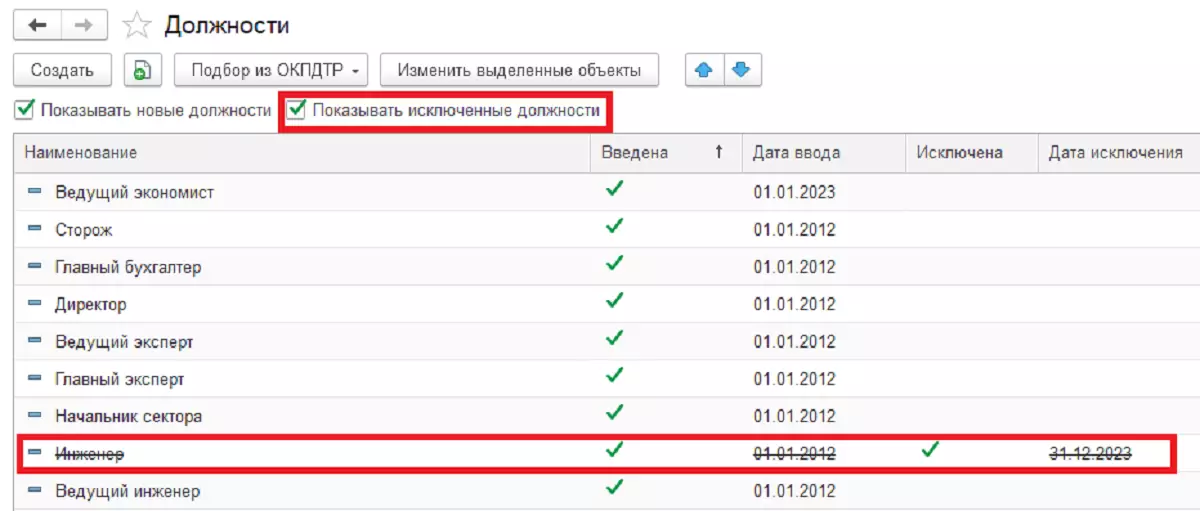
Task: Click Изменить выделенные объекты button
Action: [x=518, y=70]
